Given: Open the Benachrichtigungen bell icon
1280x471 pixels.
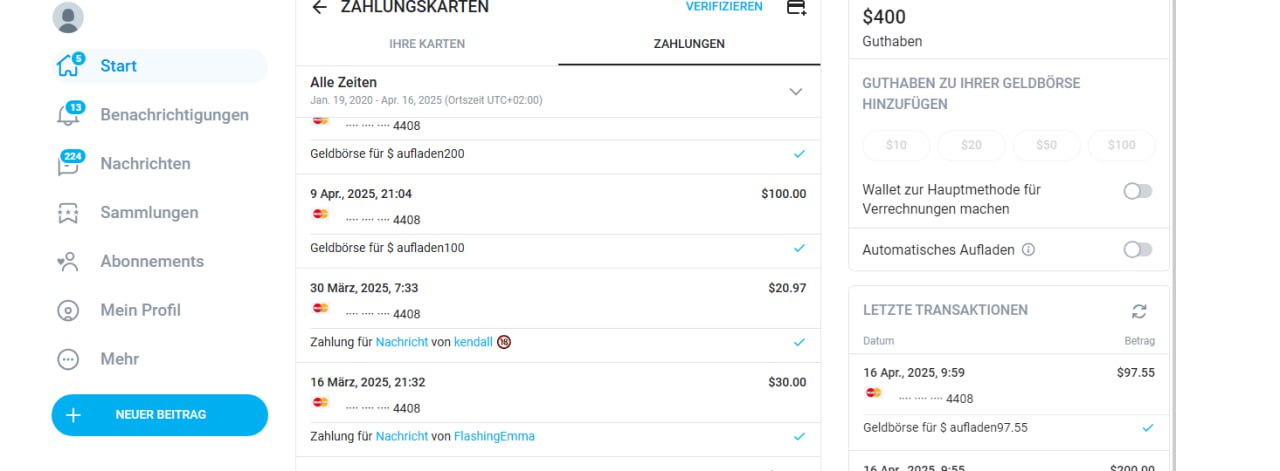Looking at the screenshot, I should click(68, 115).
